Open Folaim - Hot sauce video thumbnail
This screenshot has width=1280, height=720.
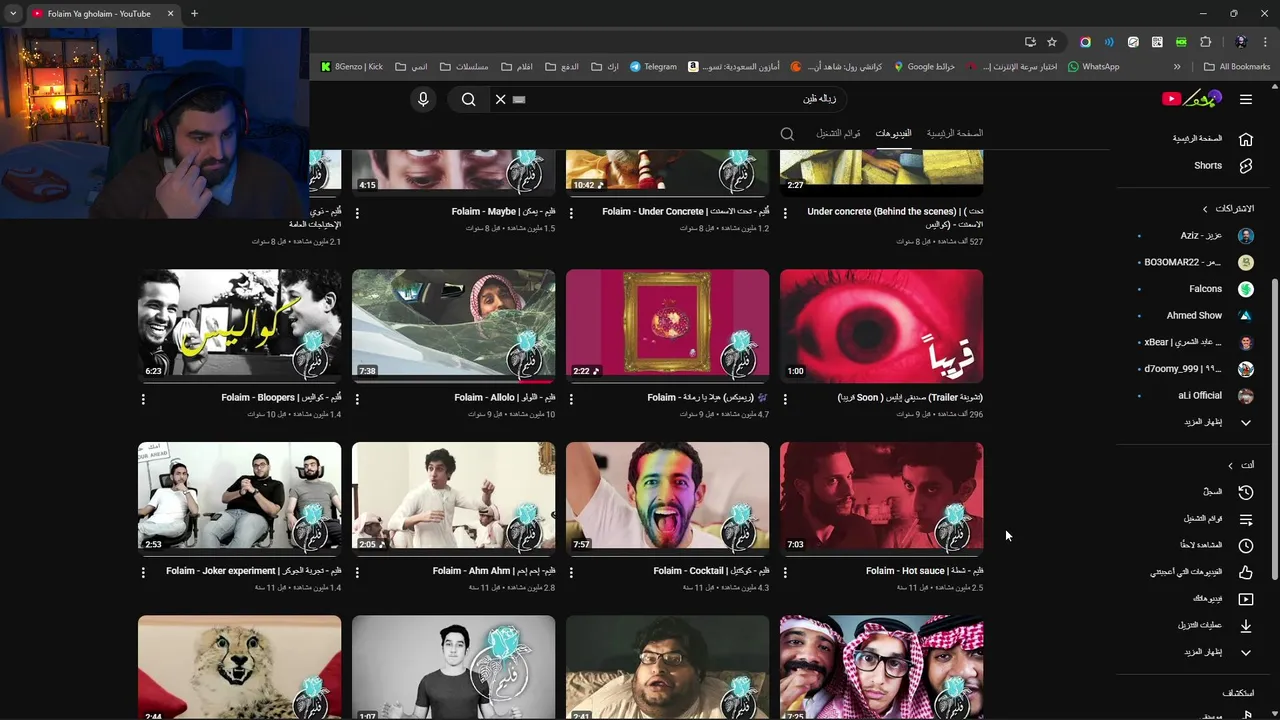(x=881, y=499)
